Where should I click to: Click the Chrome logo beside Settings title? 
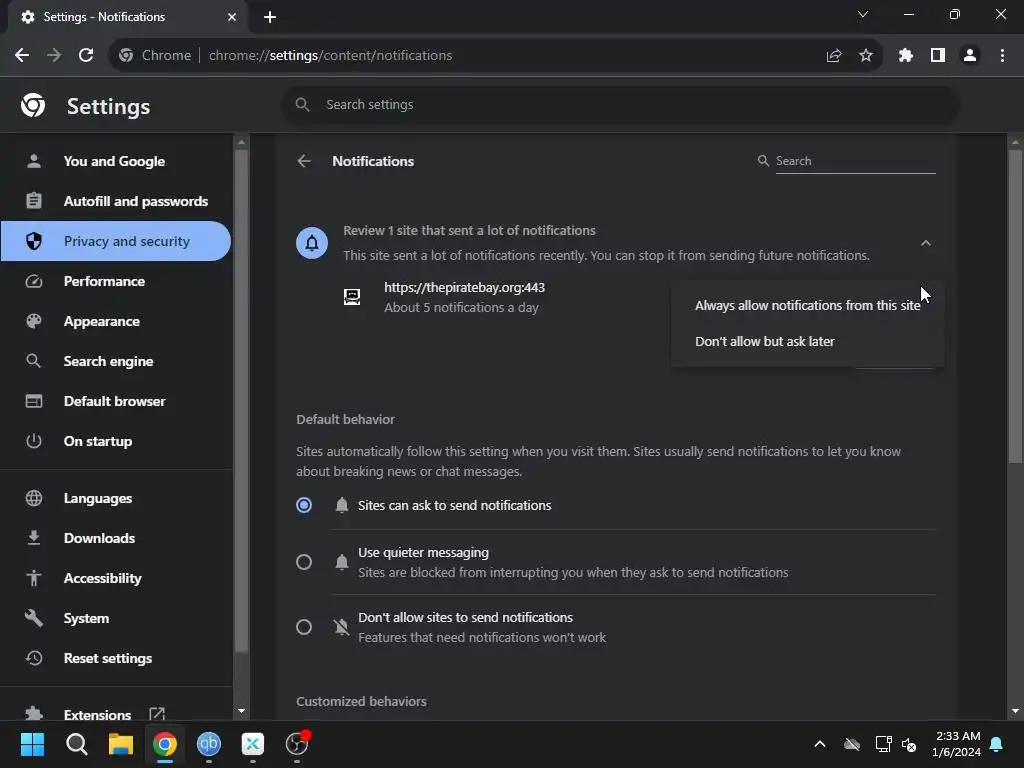pyautogui.click(x=33, y=105)
